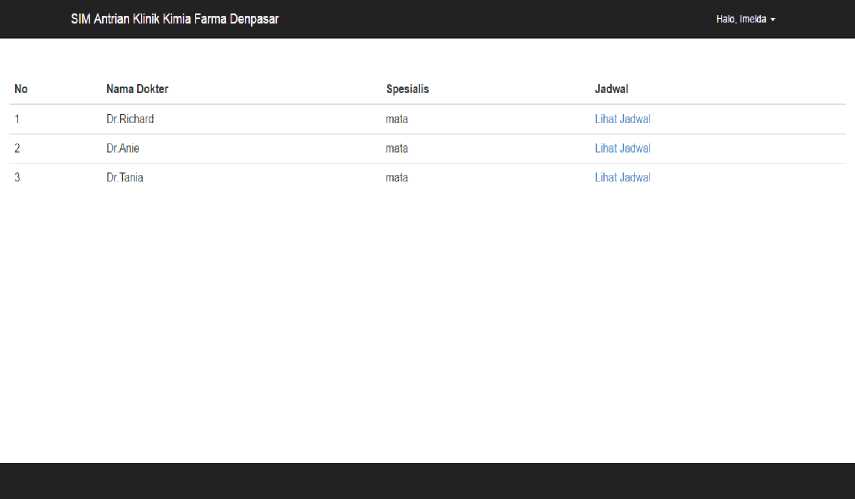
Task: Click the mata specialty in Dr.Anie's row
Action: pyautogui.click(x=397, y=148)
